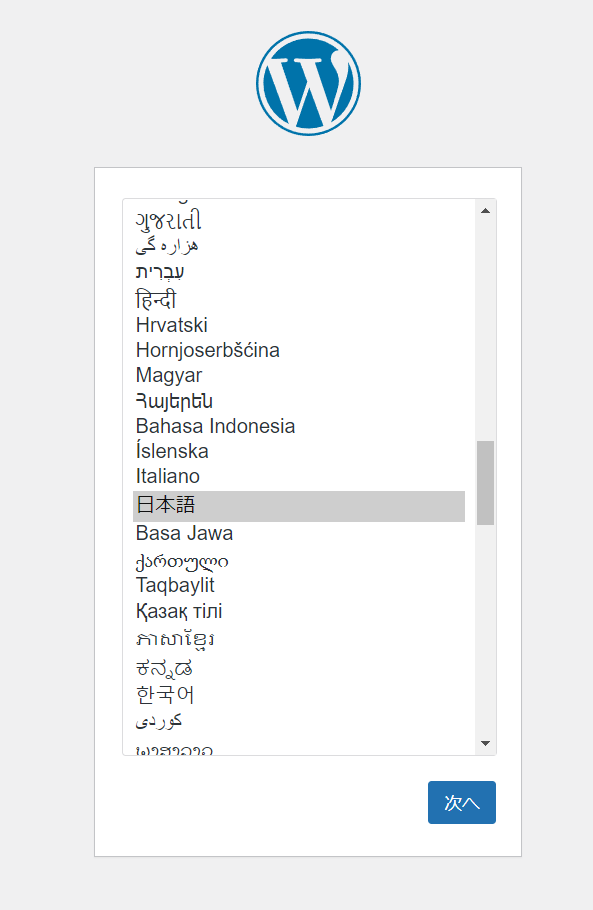This screenshot has height=910, width=593.
Task: Click the scrollbar down arrow
Action: 486,743
